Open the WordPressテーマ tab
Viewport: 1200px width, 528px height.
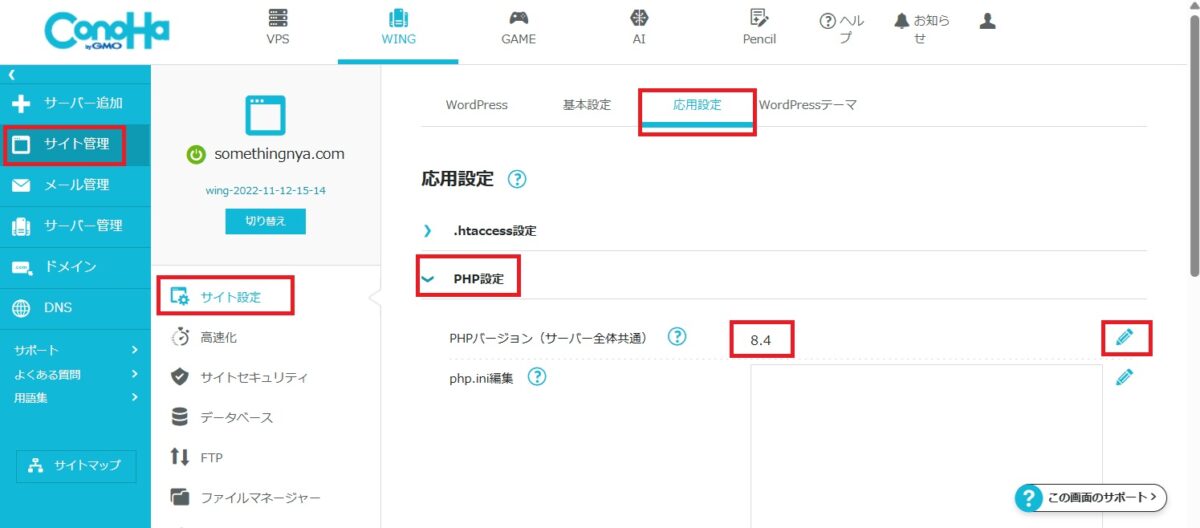[807, 105]
